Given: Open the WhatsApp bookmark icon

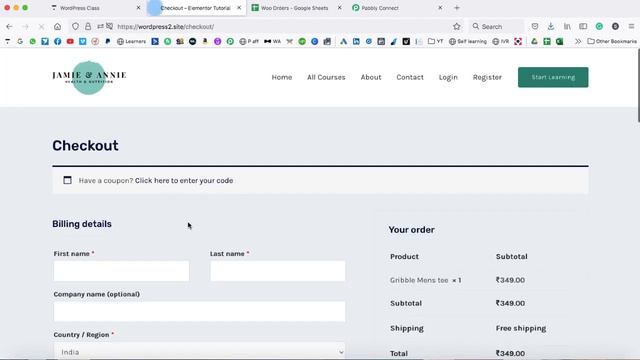Looking at the screenshot, I should coord(32,41).
